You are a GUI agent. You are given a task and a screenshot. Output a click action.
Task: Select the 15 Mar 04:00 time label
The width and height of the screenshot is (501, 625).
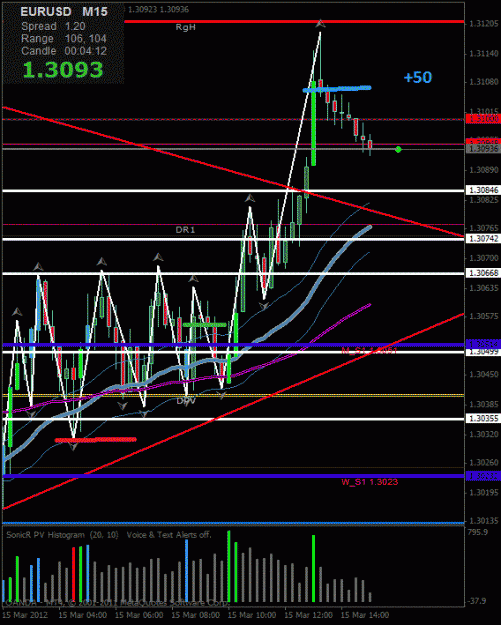pos(83,615)
